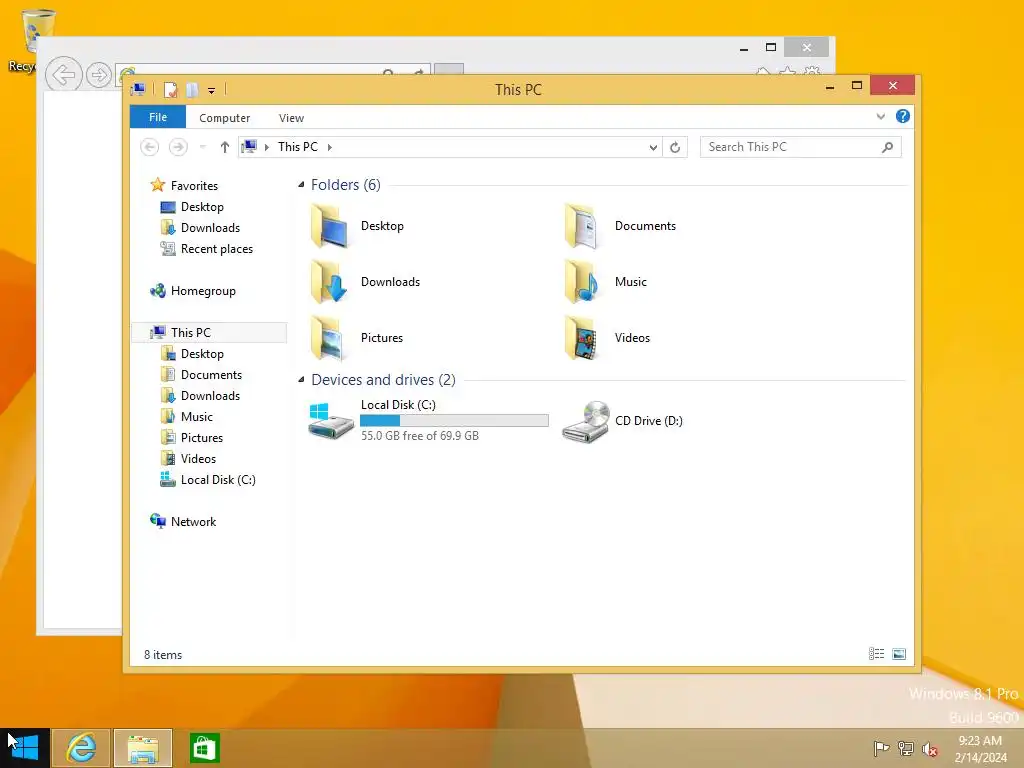Click the Forward navigation arrow in This PC
This screenshot has width=1024, height=768.
tap(178, 147)
